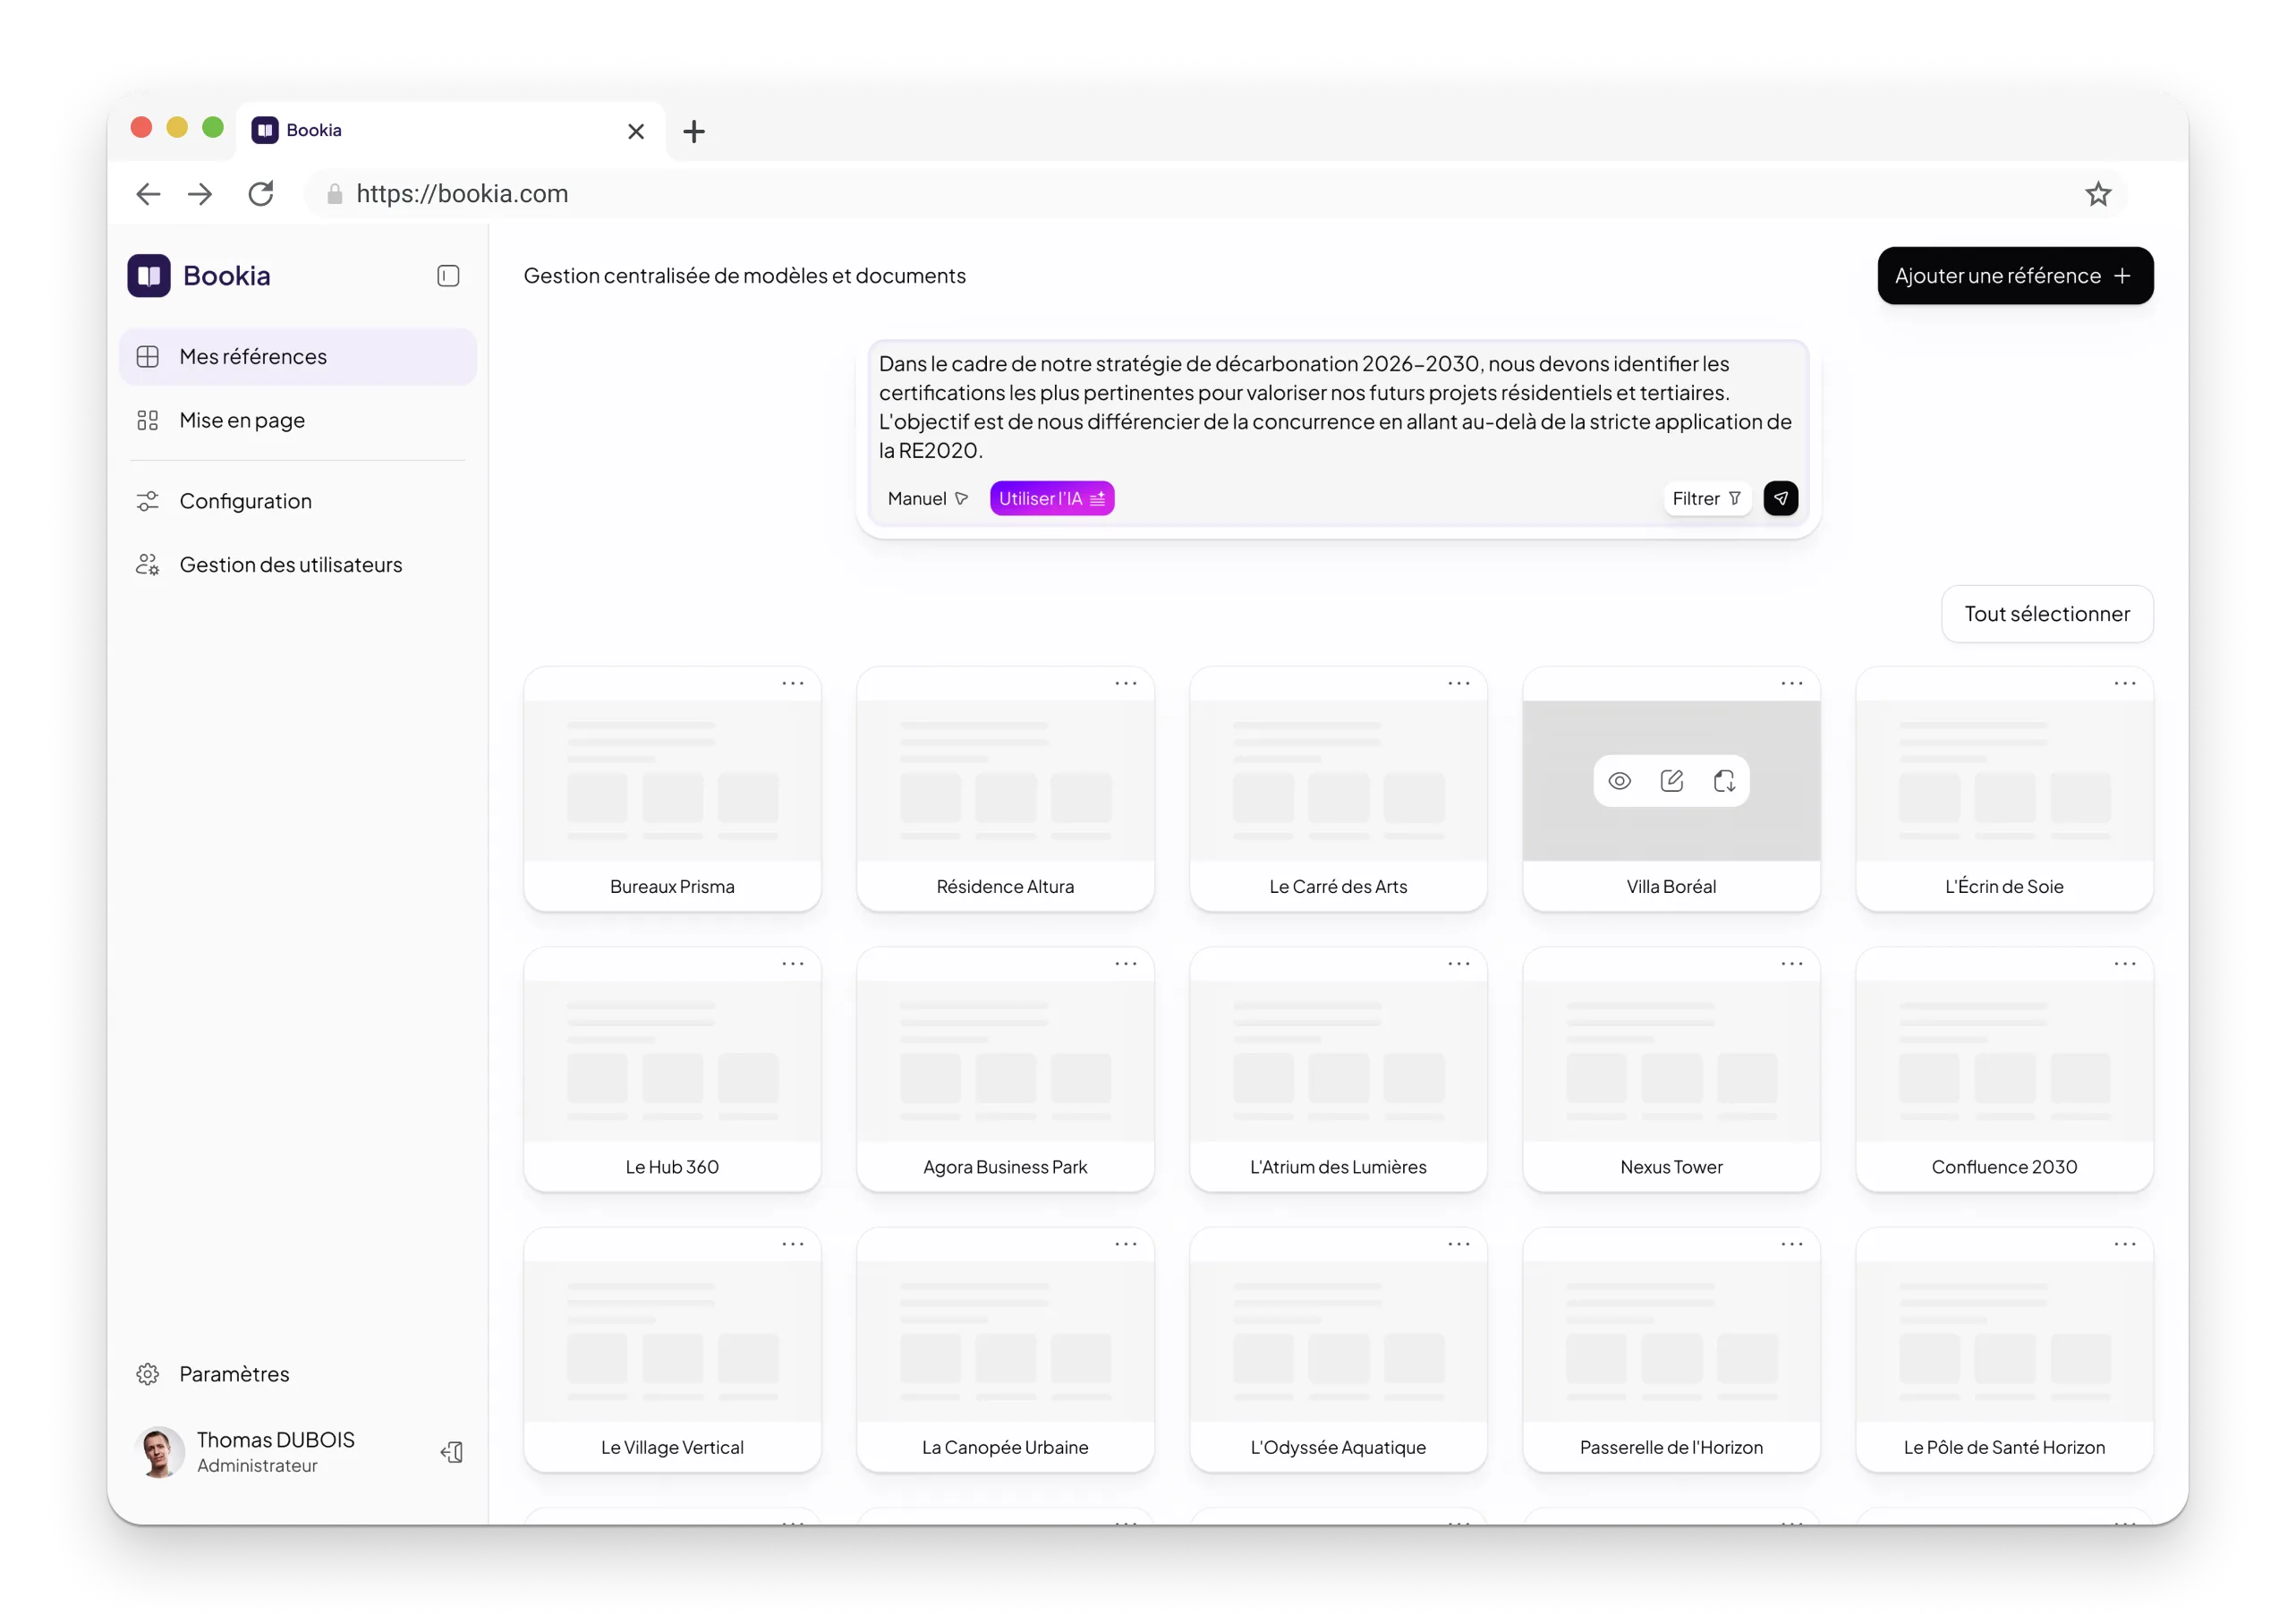Switch to Manuel mode
The width and height of the screenshot is (2296, 1614).
pos(926,498)
